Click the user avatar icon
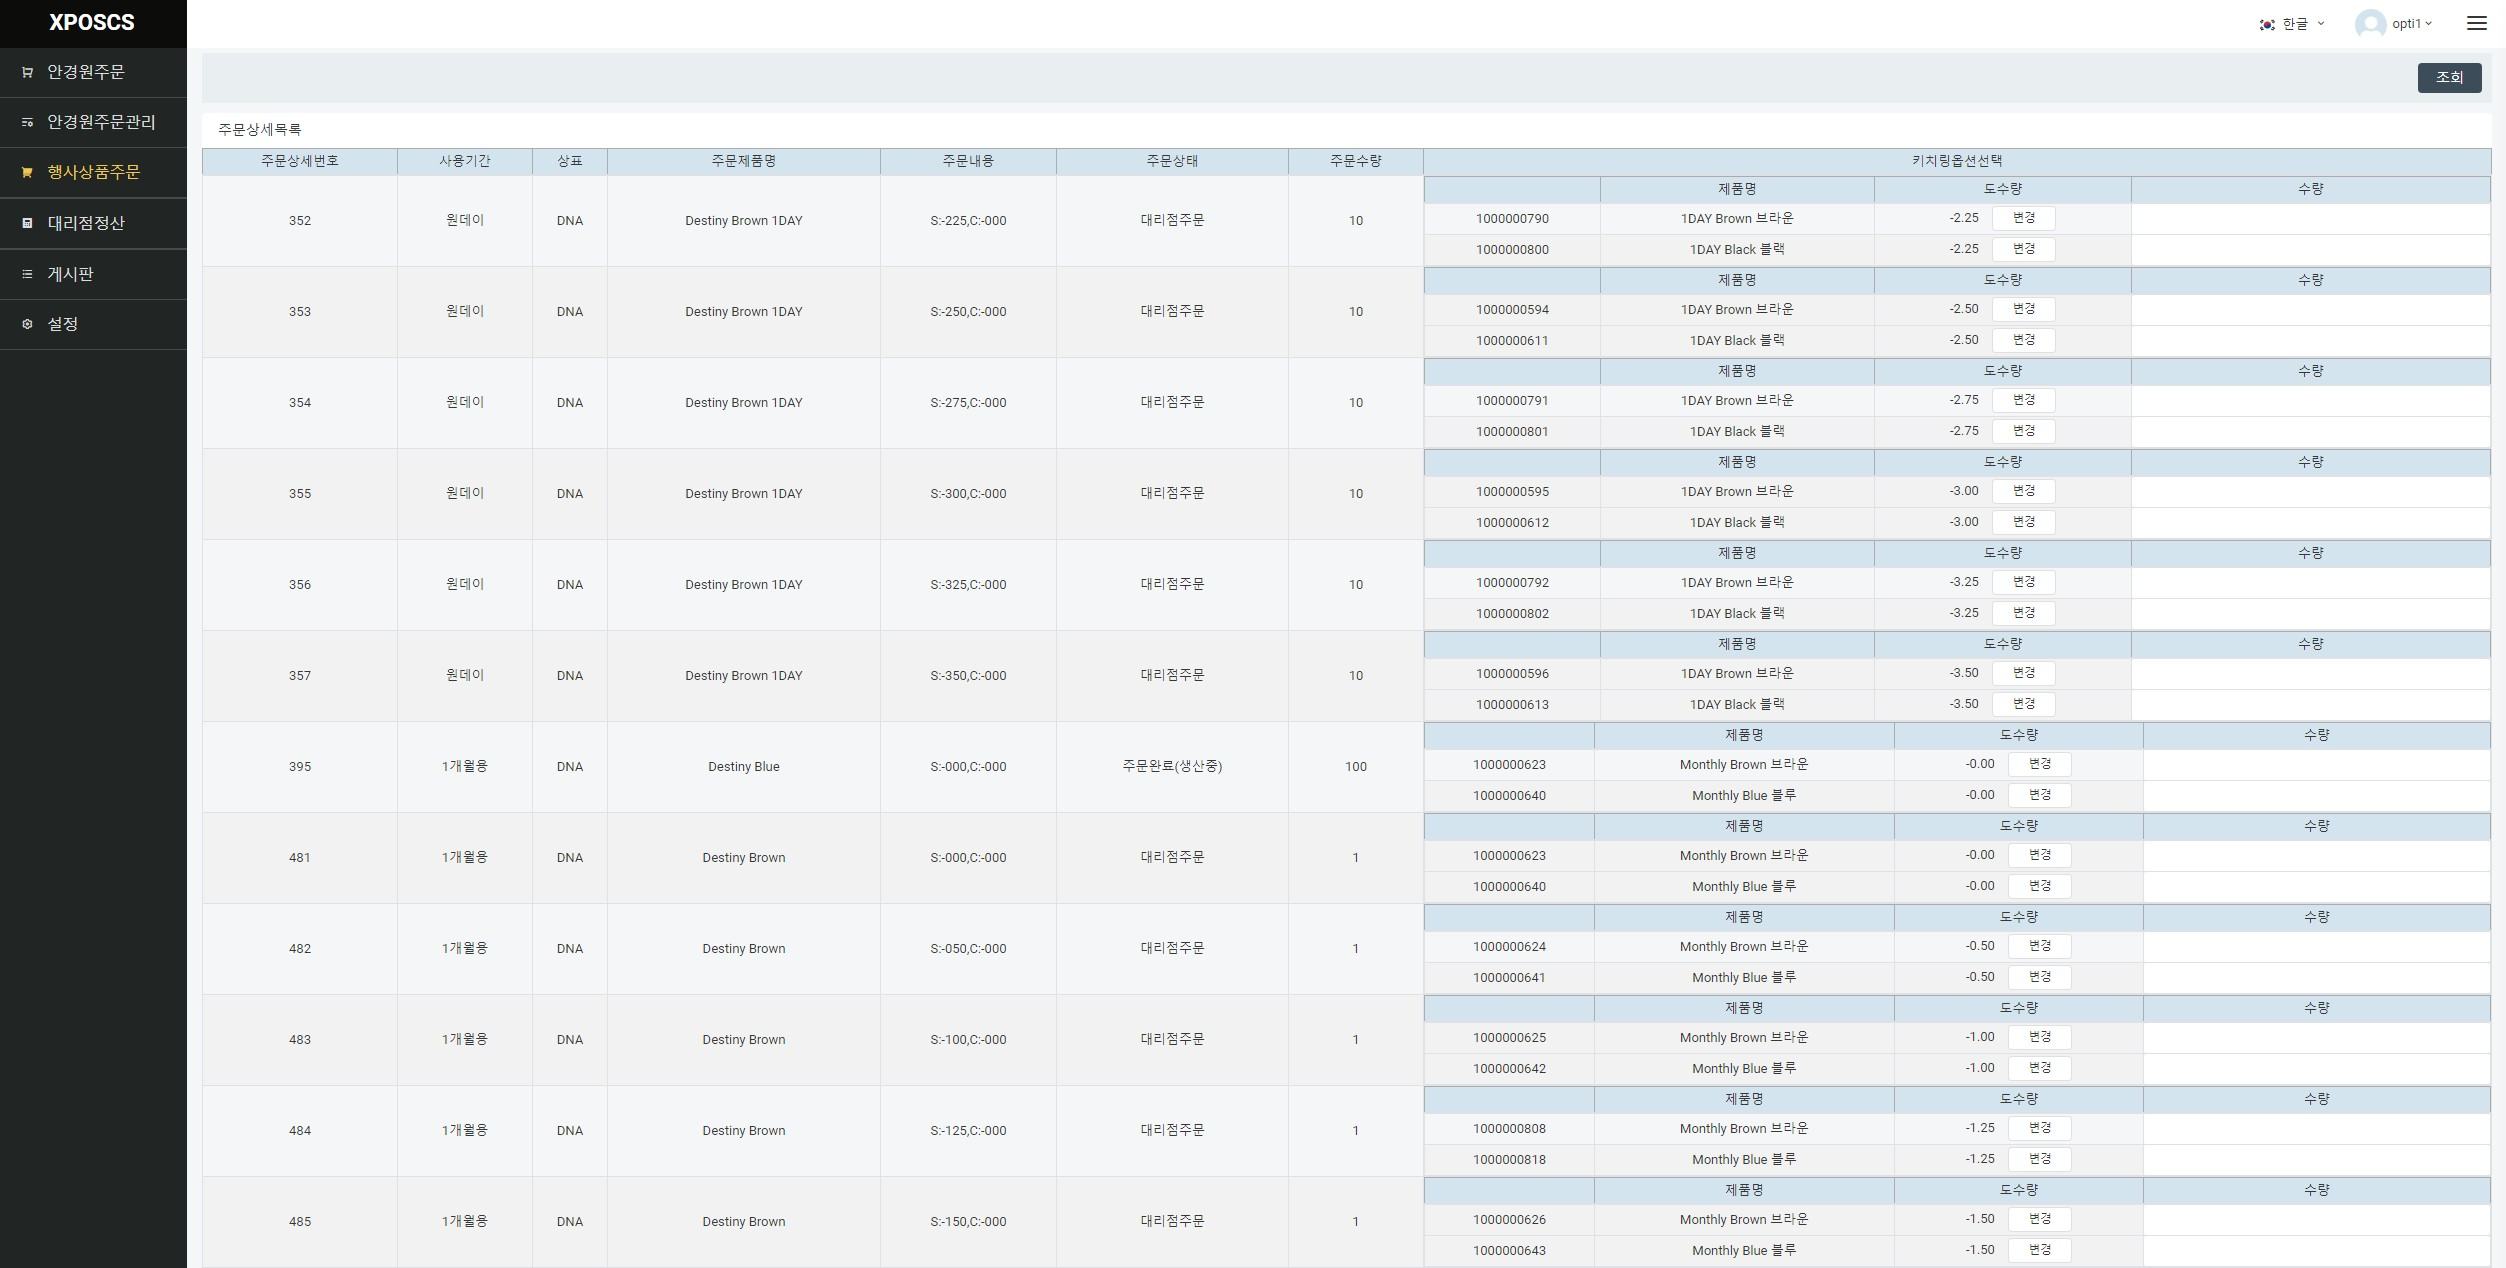 coord(2370,24)
